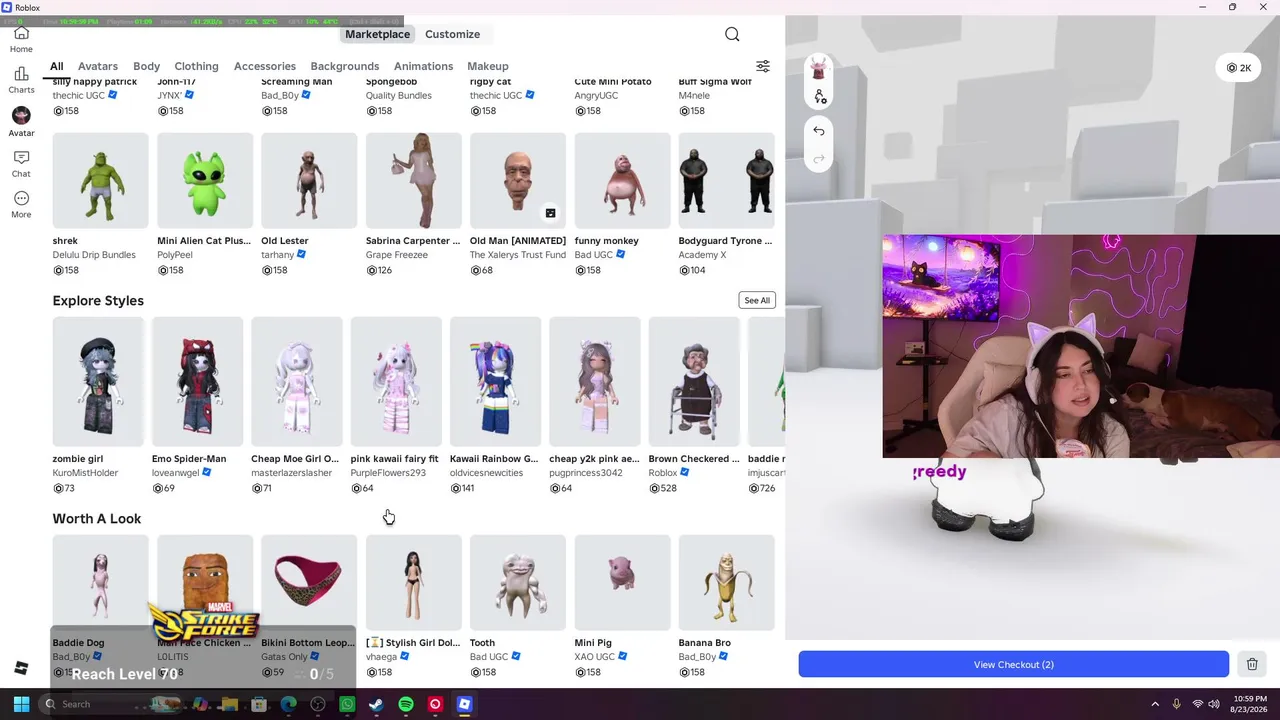
Task: Select the Sabrina Carpenter avatar thumbnail
Action: 413,180
